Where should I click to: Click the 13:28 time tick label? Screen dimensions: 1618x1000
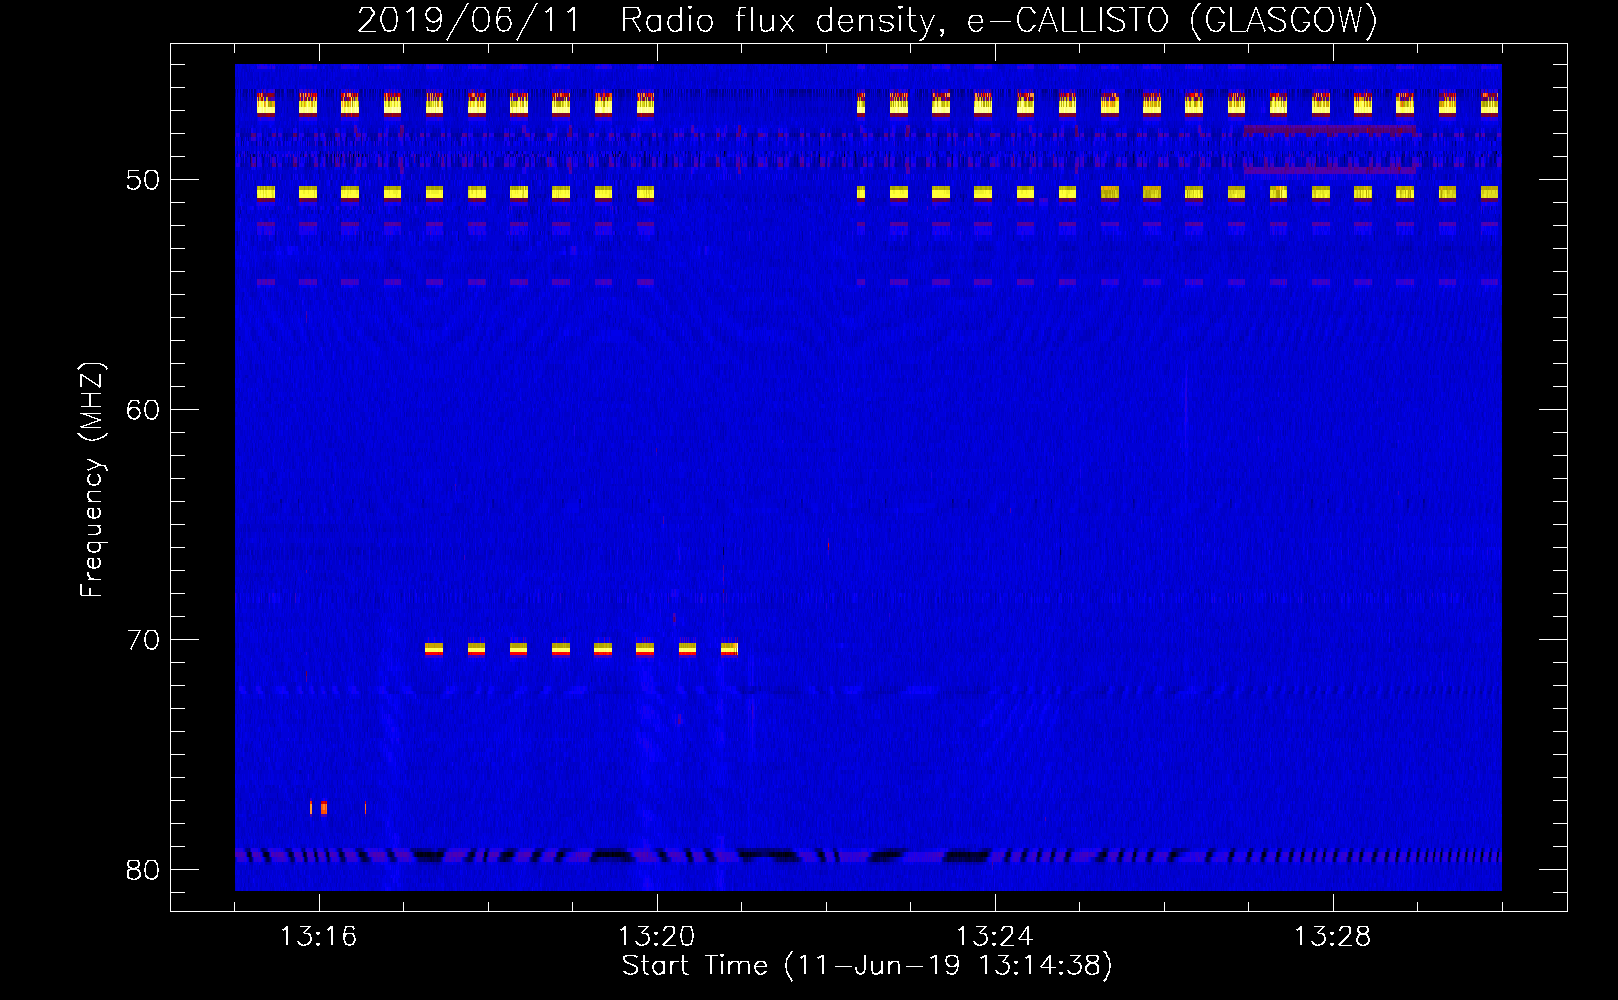[x=1333, y=937]
